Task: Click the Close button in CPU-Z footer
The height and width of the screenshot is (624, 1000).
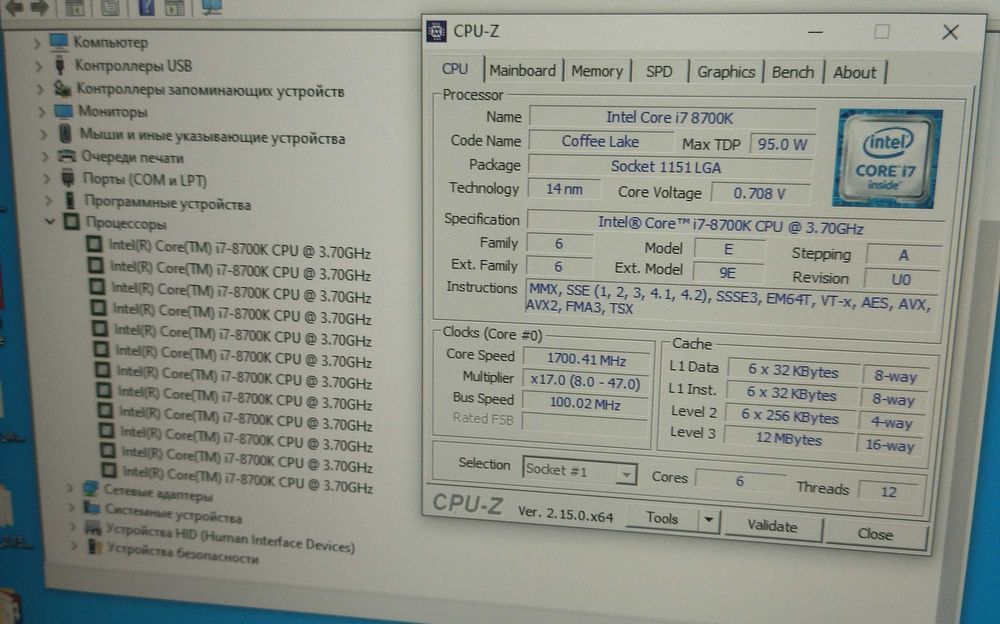Action: [875, 534]
